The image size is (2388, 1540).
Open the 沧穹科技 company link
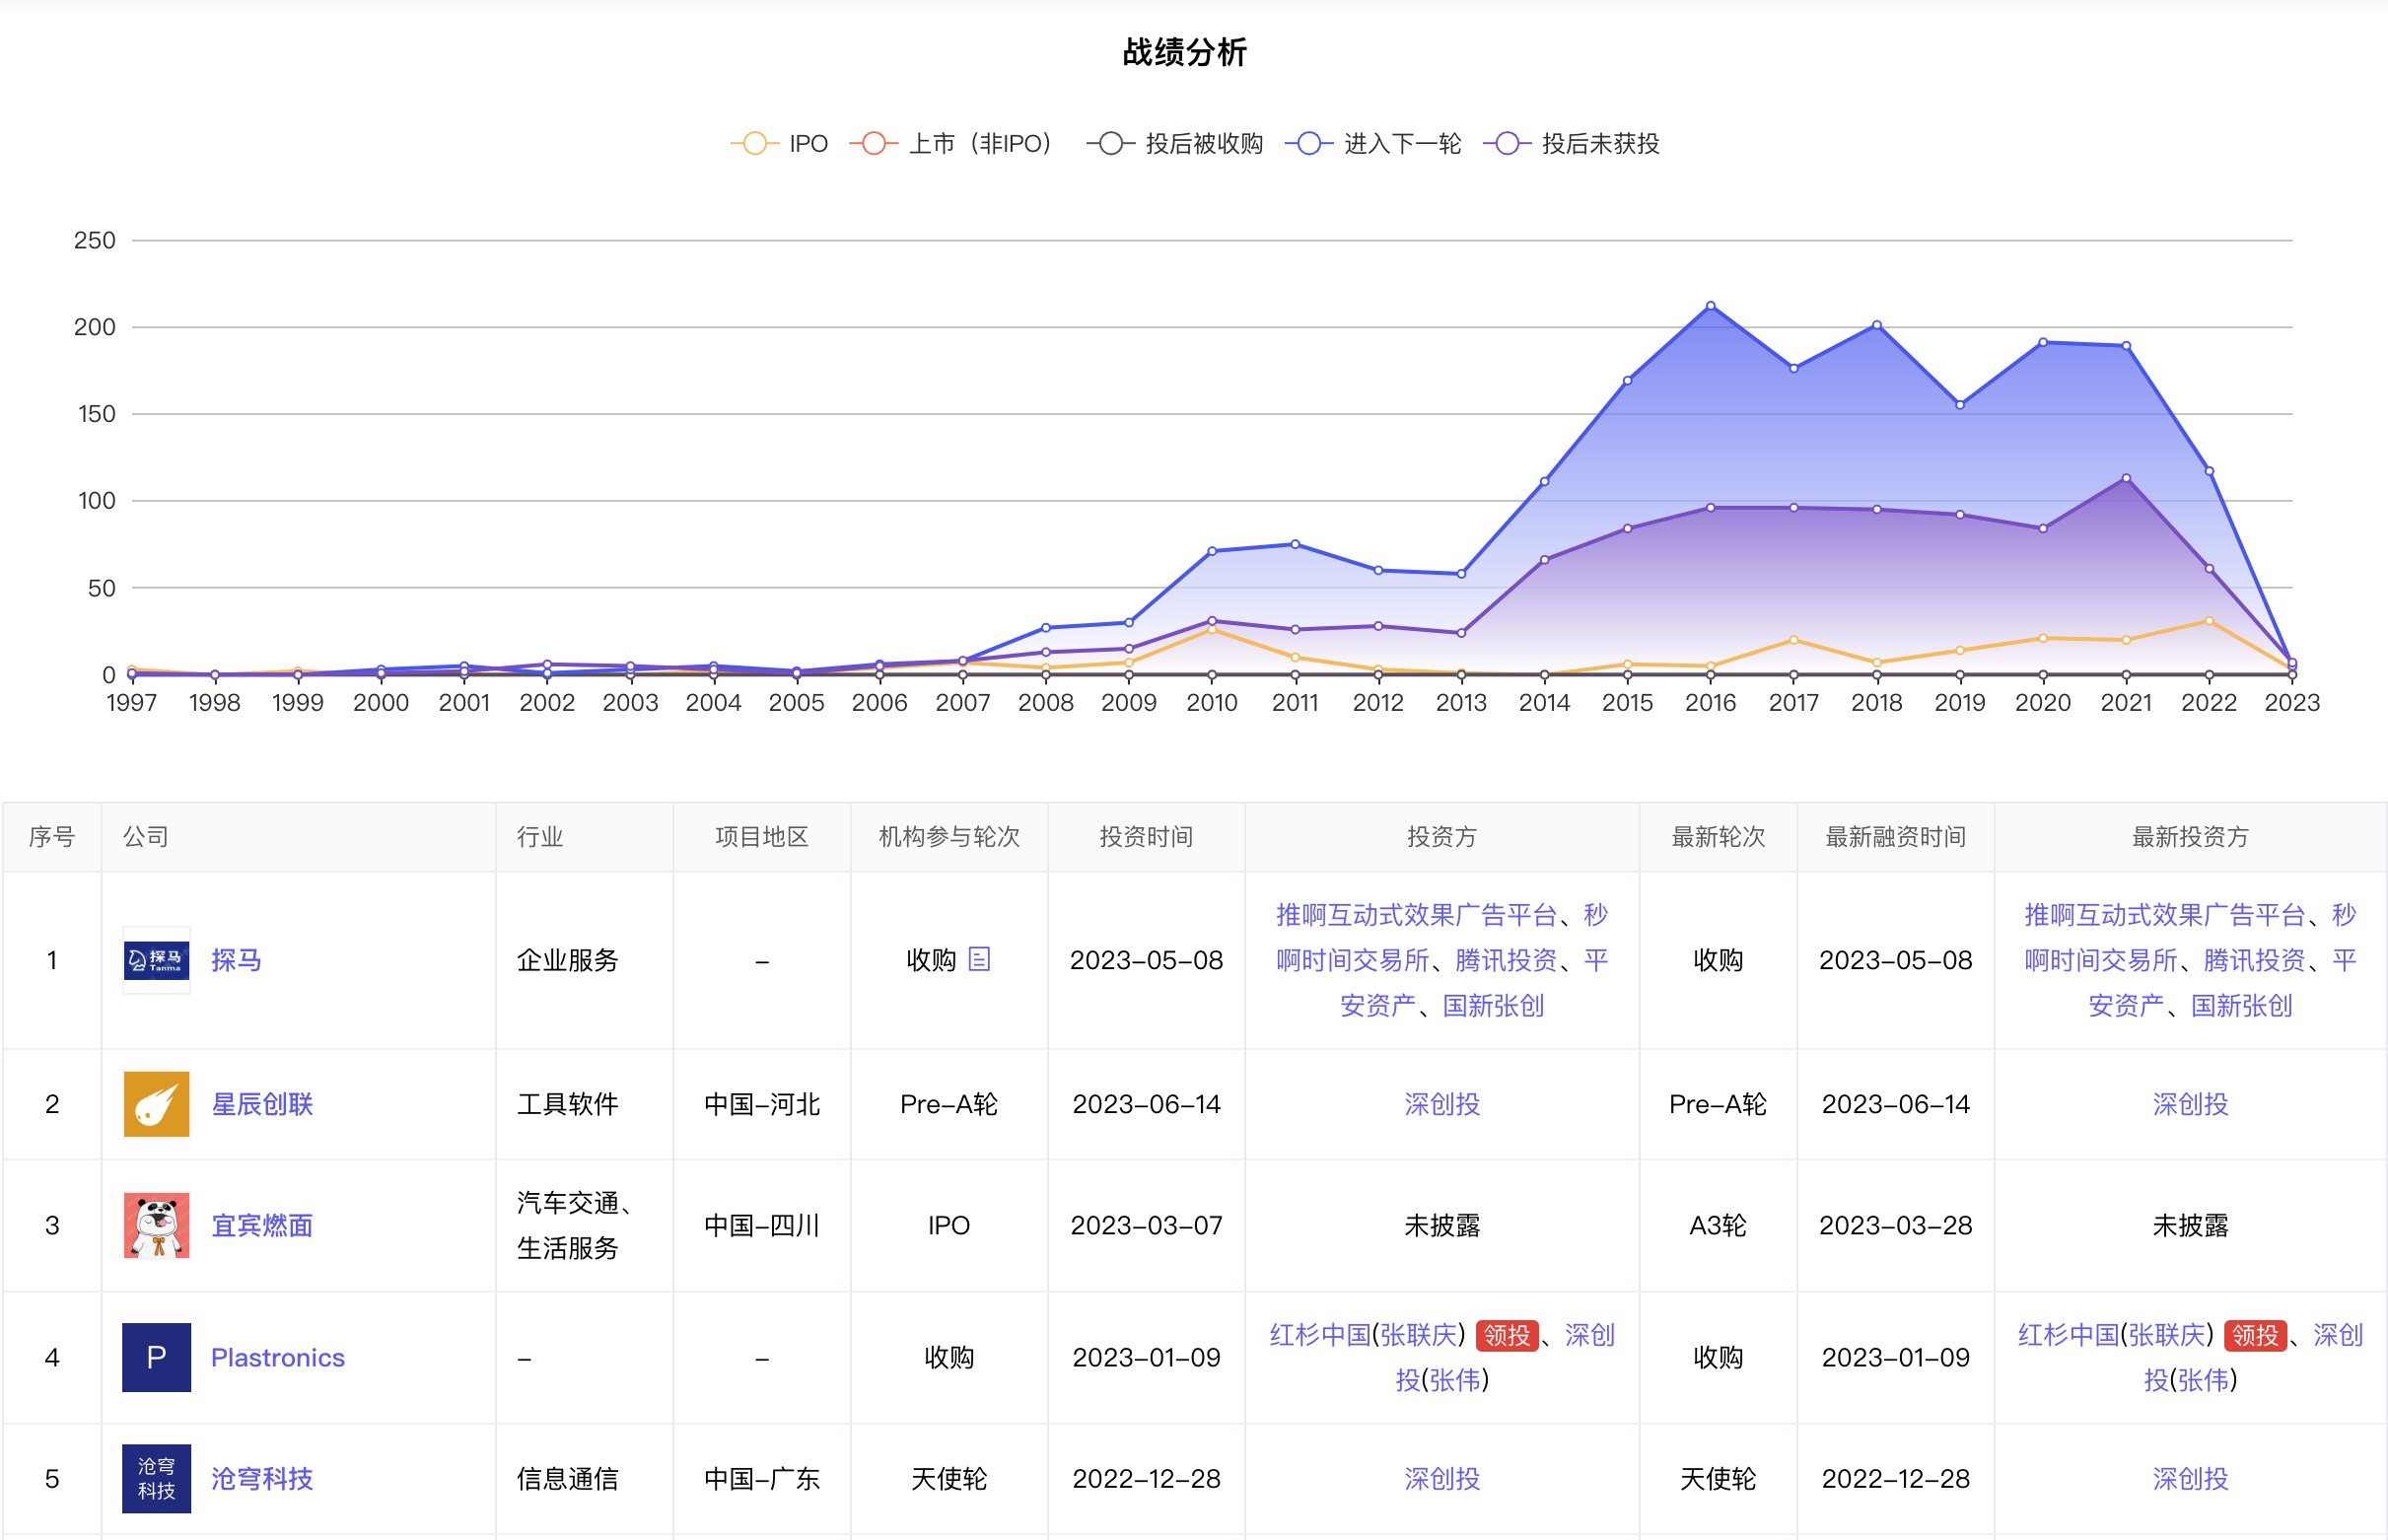[262, 1478]
